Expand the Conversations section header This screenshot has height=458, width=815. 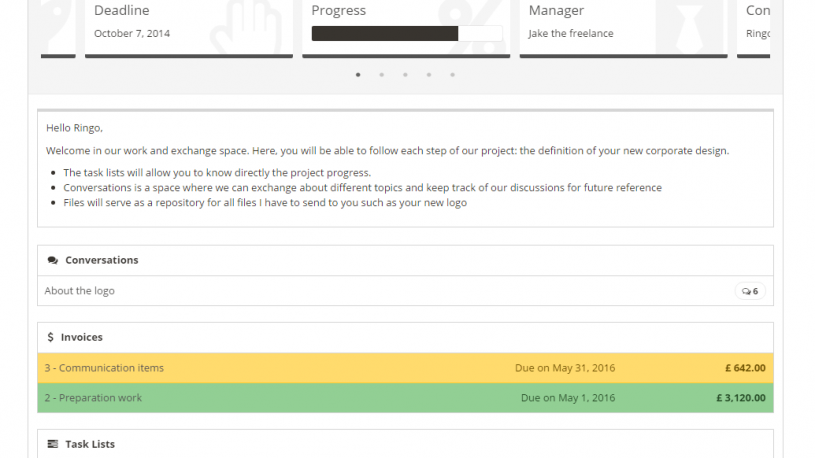point(101,260)
